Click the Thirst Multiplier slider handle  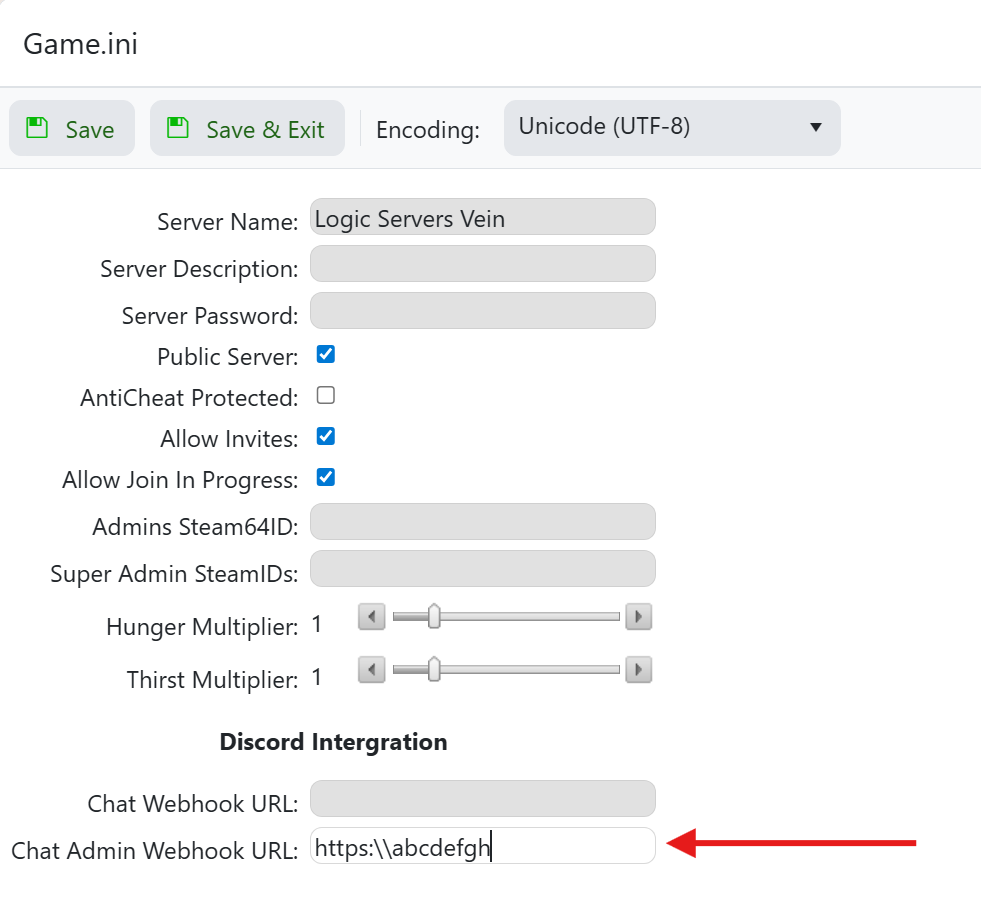pyautogui.click(x=434, y=669)
